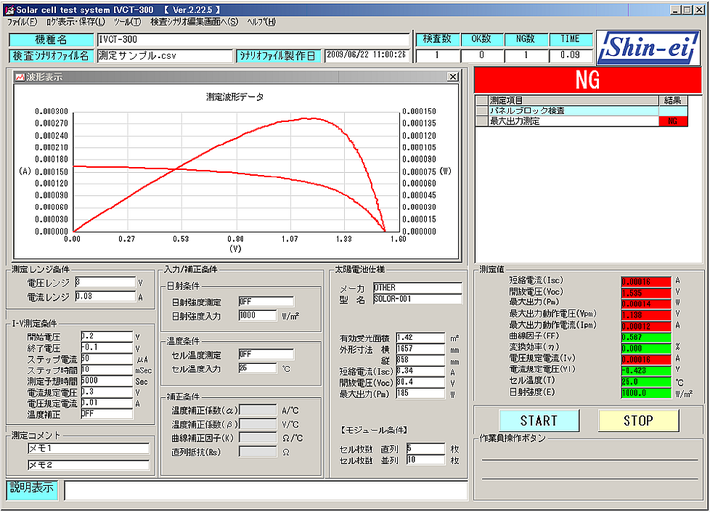Click the 有効受光面積 field 1.42
710x512 pixels.
[x=420, y=338]
